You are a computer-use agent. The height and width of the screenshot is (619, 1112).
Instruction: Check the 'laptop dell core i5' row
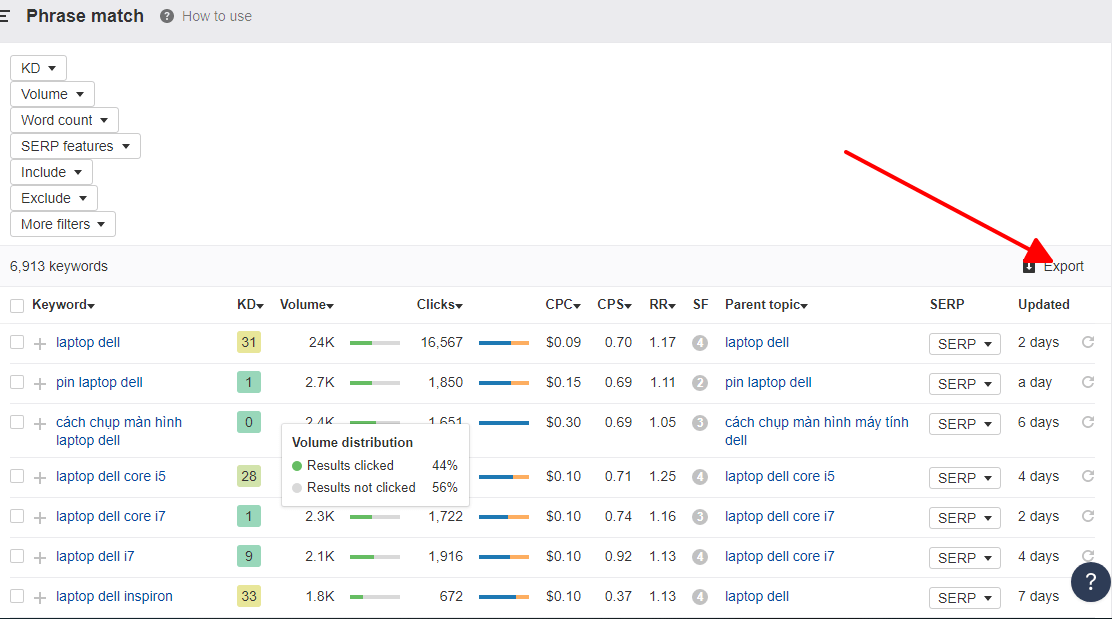(x=17, y=476)
